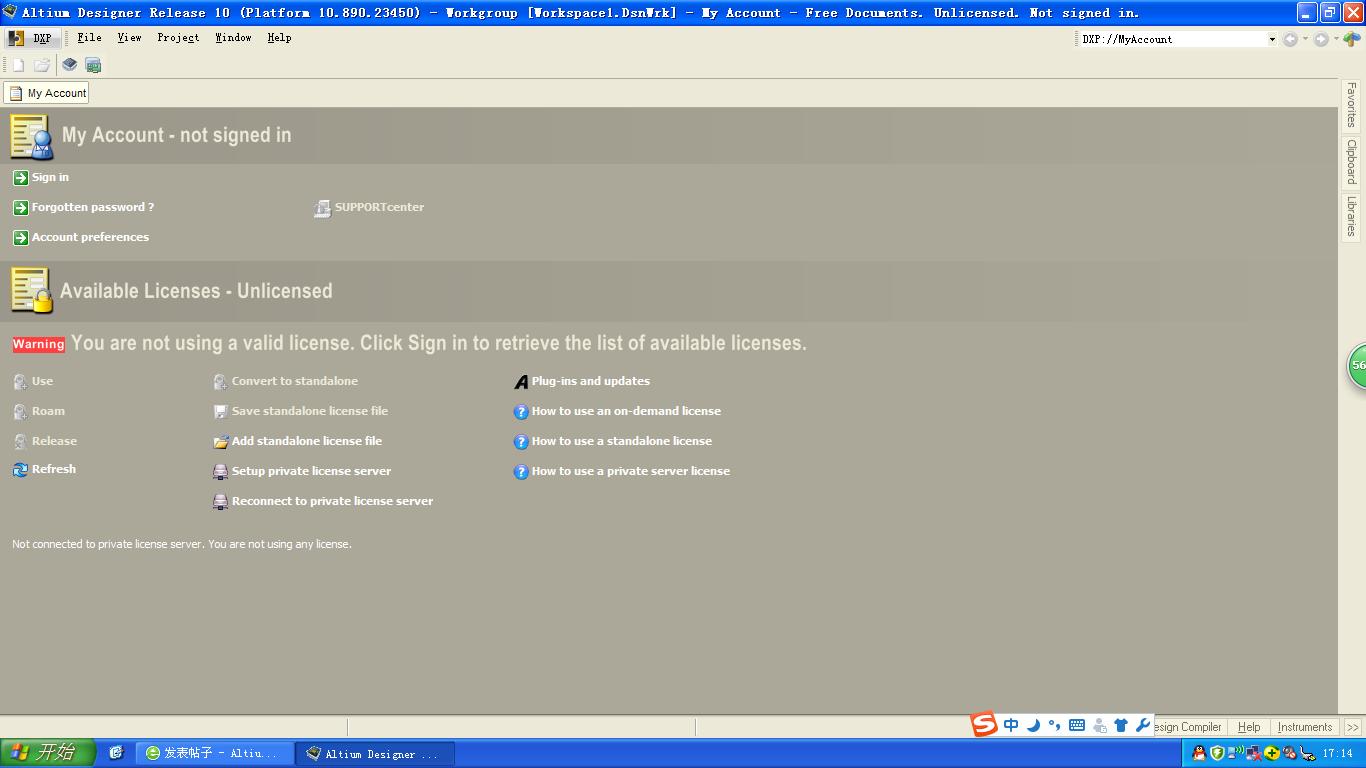Open the Favorites side panel tab
This screenshot has width=1366, height=768.
[x=1351, y=105]
